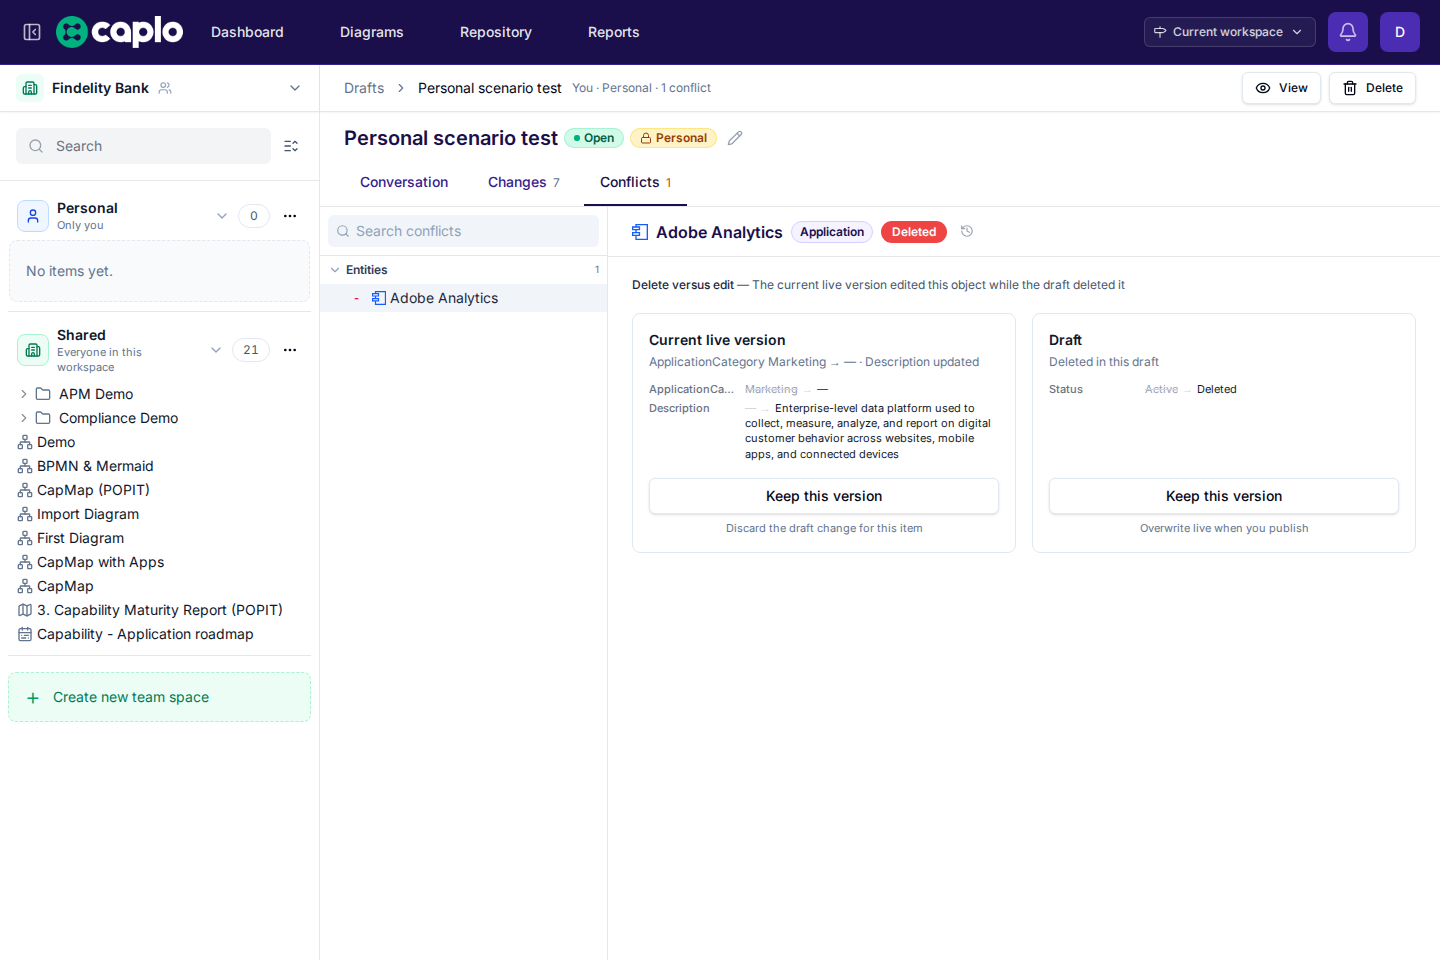Image resolution: width=1440 pixels, height=960 pixels.
Task: Expand Compliance Demo folder
Action: click(x=24, y=418)
